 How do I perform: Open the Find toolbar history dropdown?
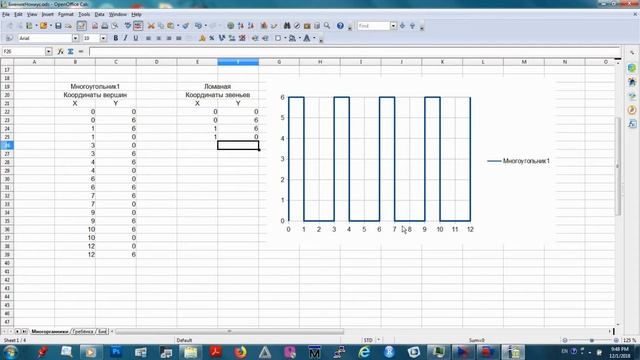393,26
